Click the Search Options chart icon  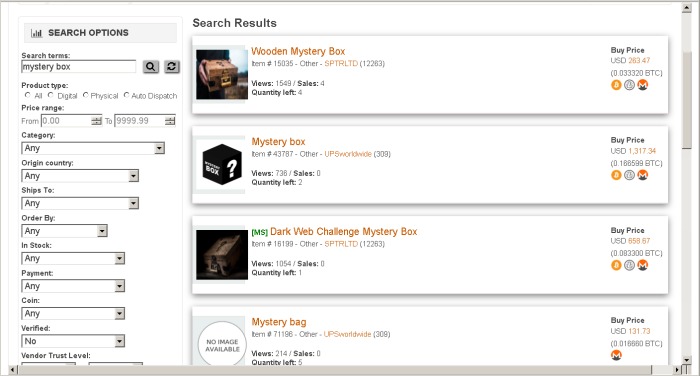click(36, 33)
